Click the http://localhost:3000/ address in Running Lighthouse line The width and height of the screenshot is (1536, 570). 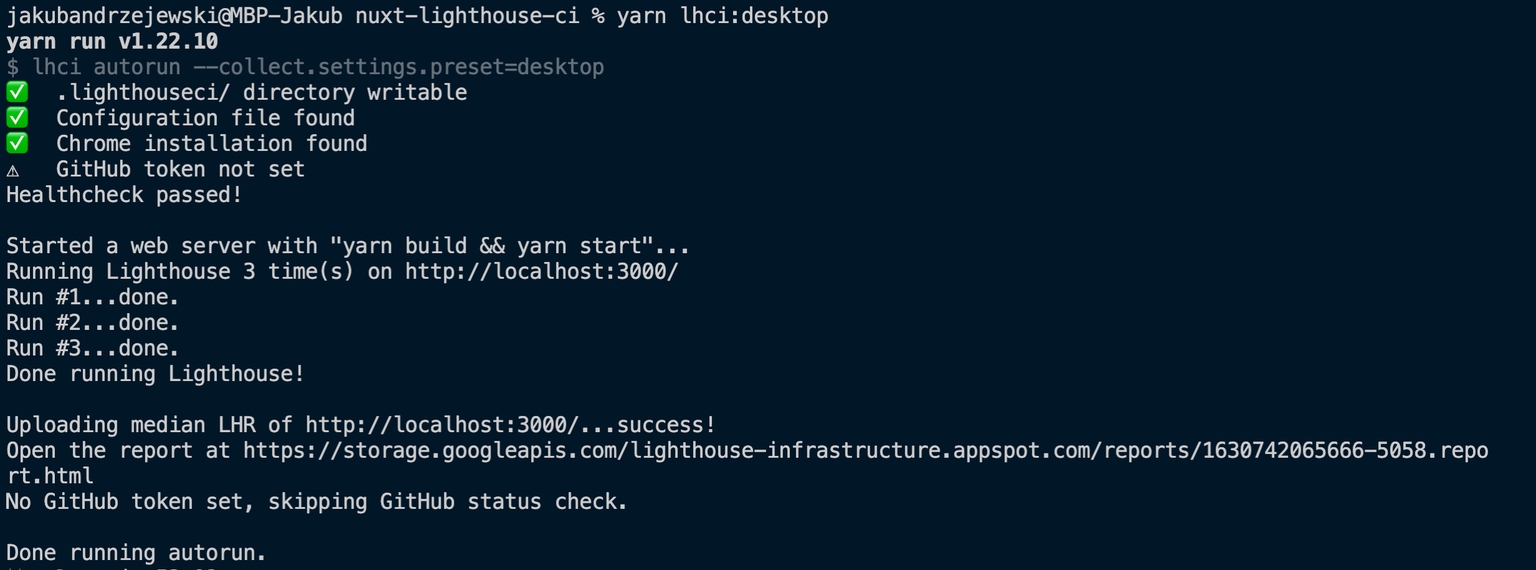[541, 272]
